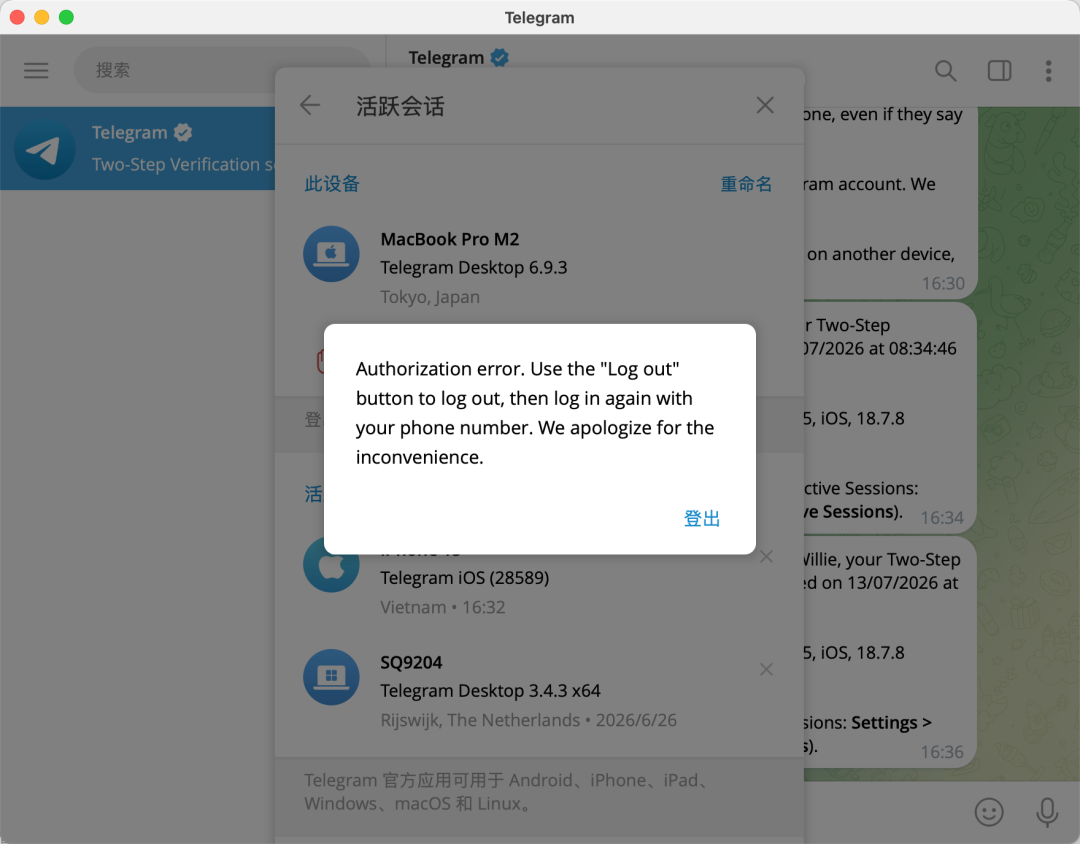Click the 此设备 section heading

(x=332, y=184)
